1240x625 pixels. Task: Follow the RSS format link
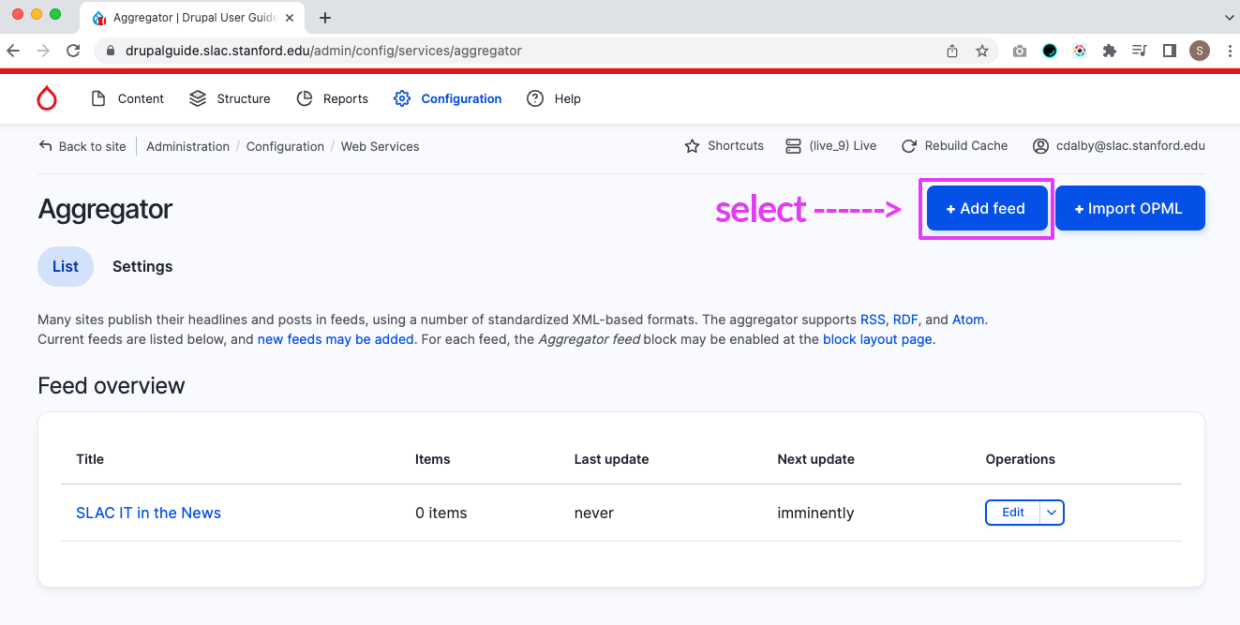(x=871, y=319)
